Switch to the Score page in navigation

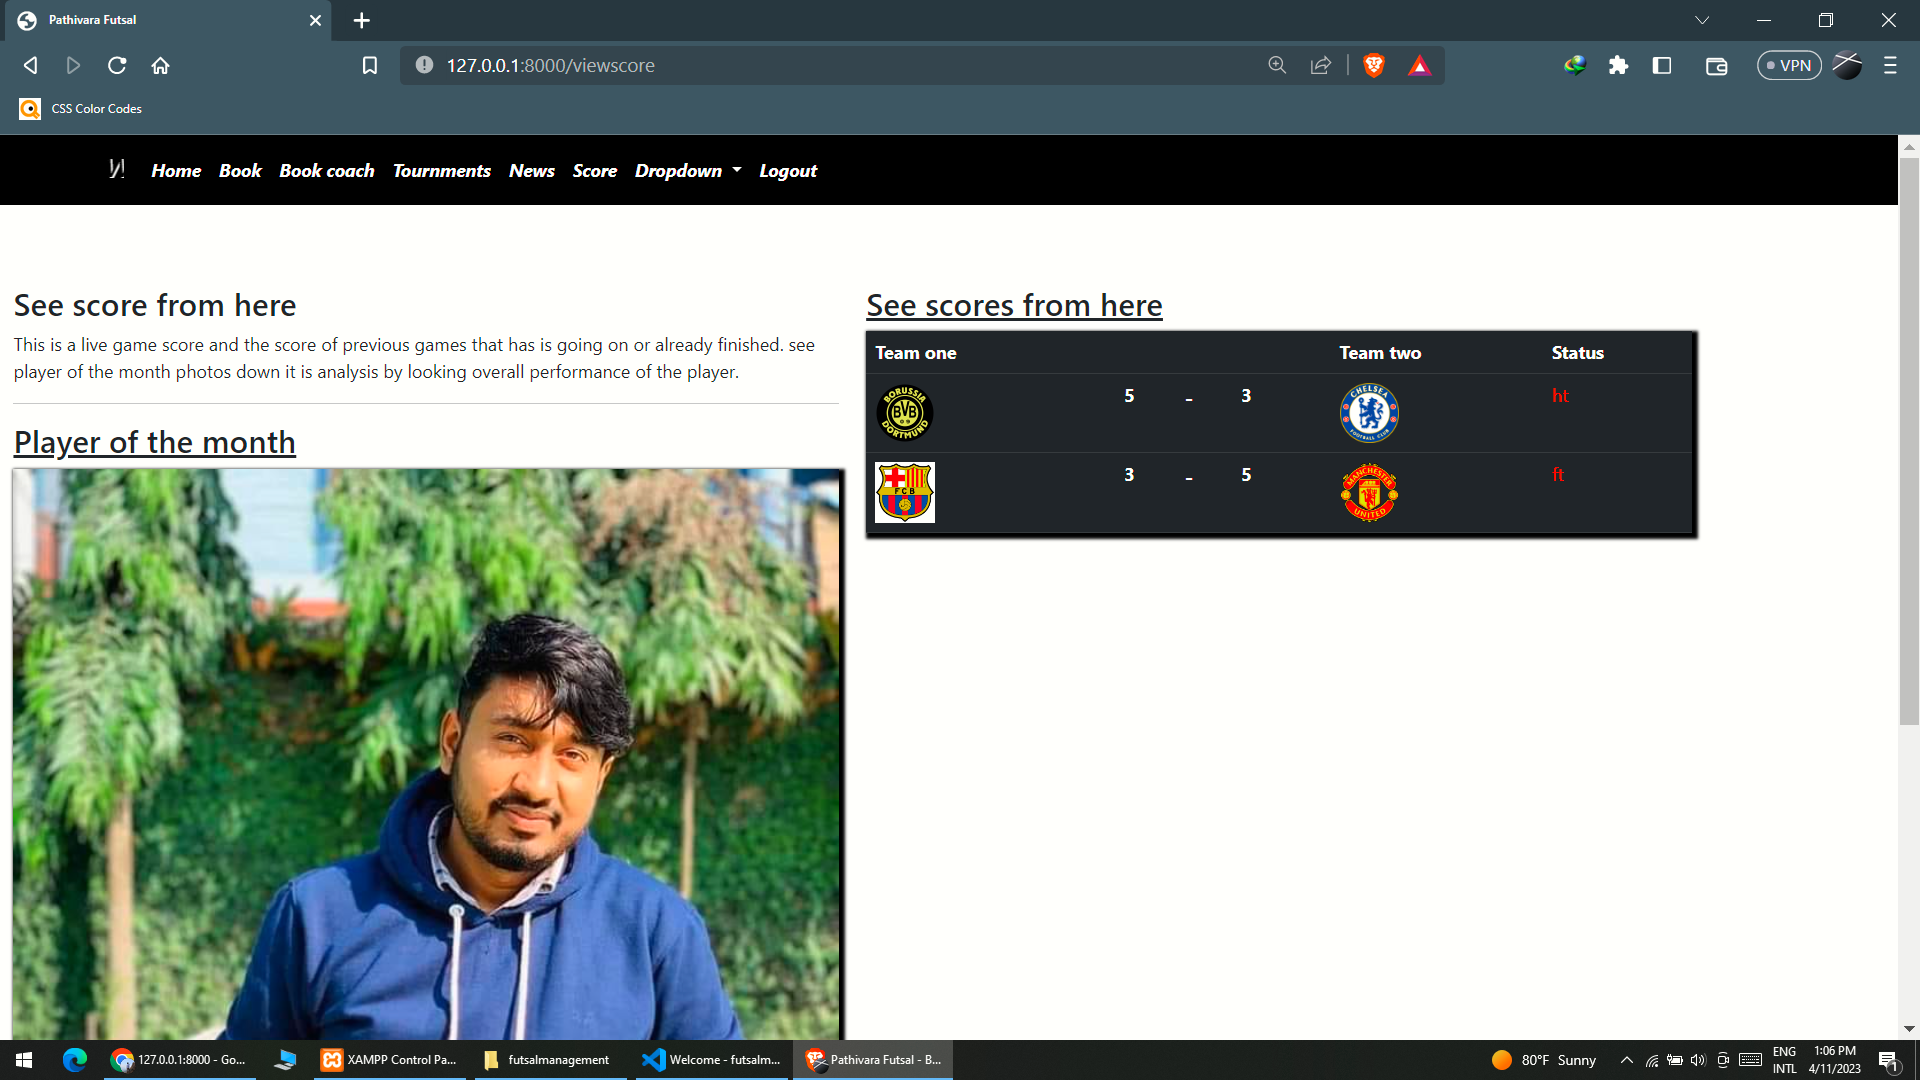[594, 170]
